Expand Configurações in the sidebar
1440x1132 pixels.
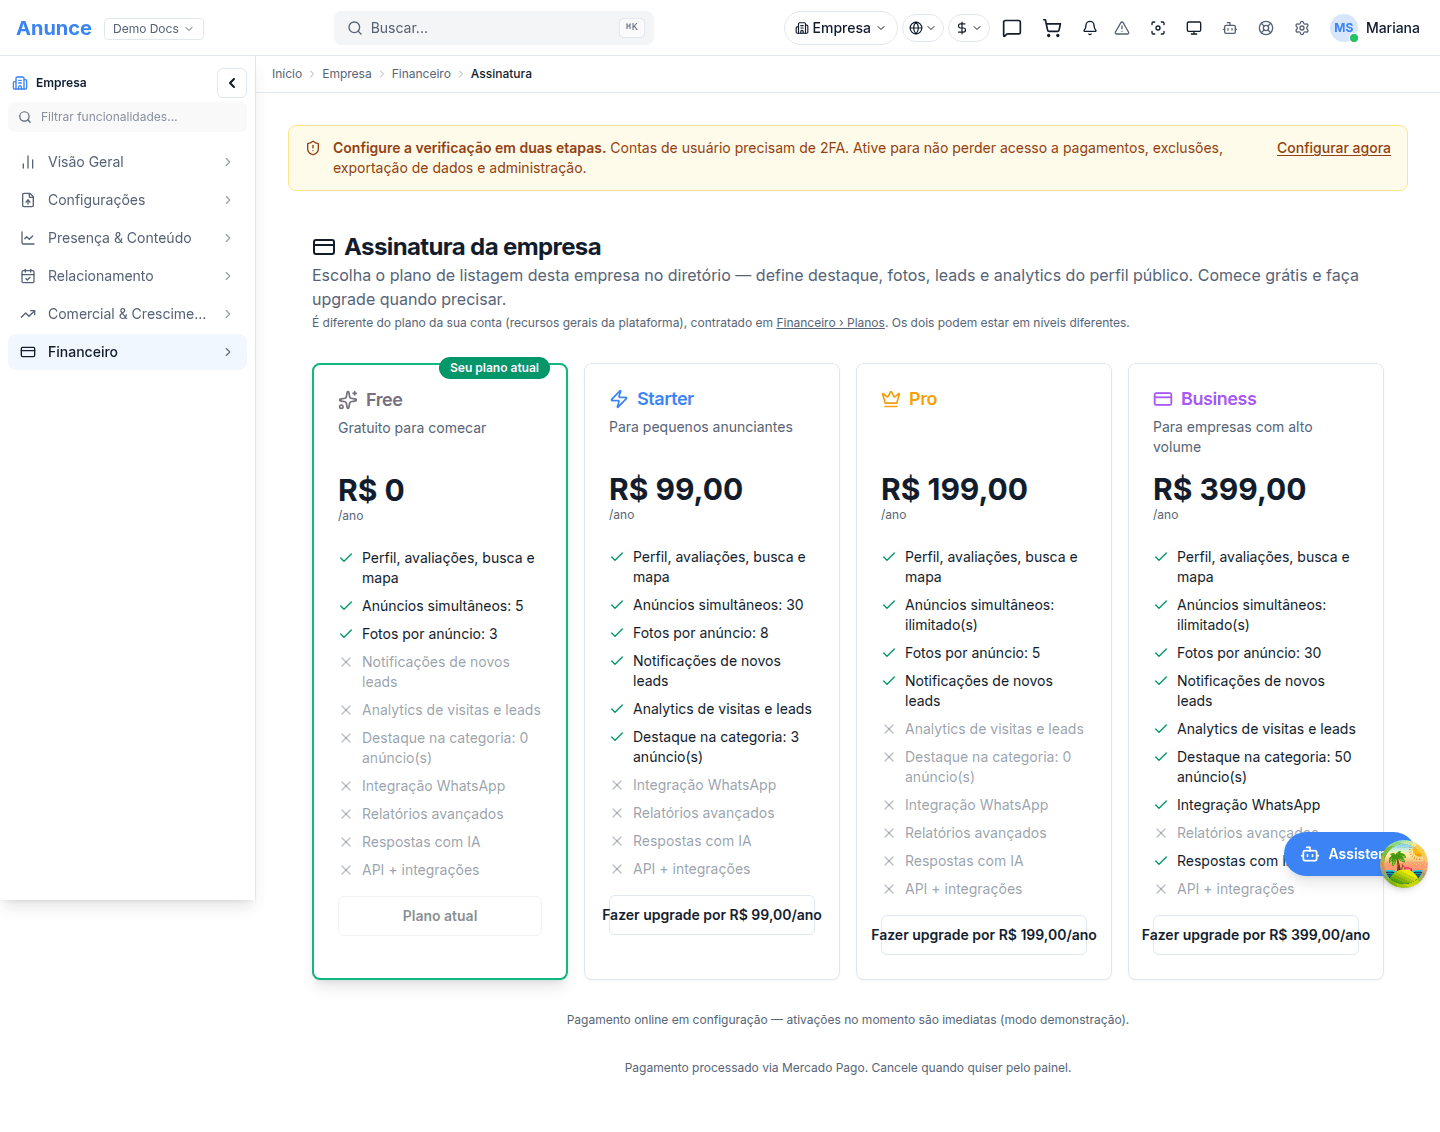pyautogui.click(x=127, y=200)
